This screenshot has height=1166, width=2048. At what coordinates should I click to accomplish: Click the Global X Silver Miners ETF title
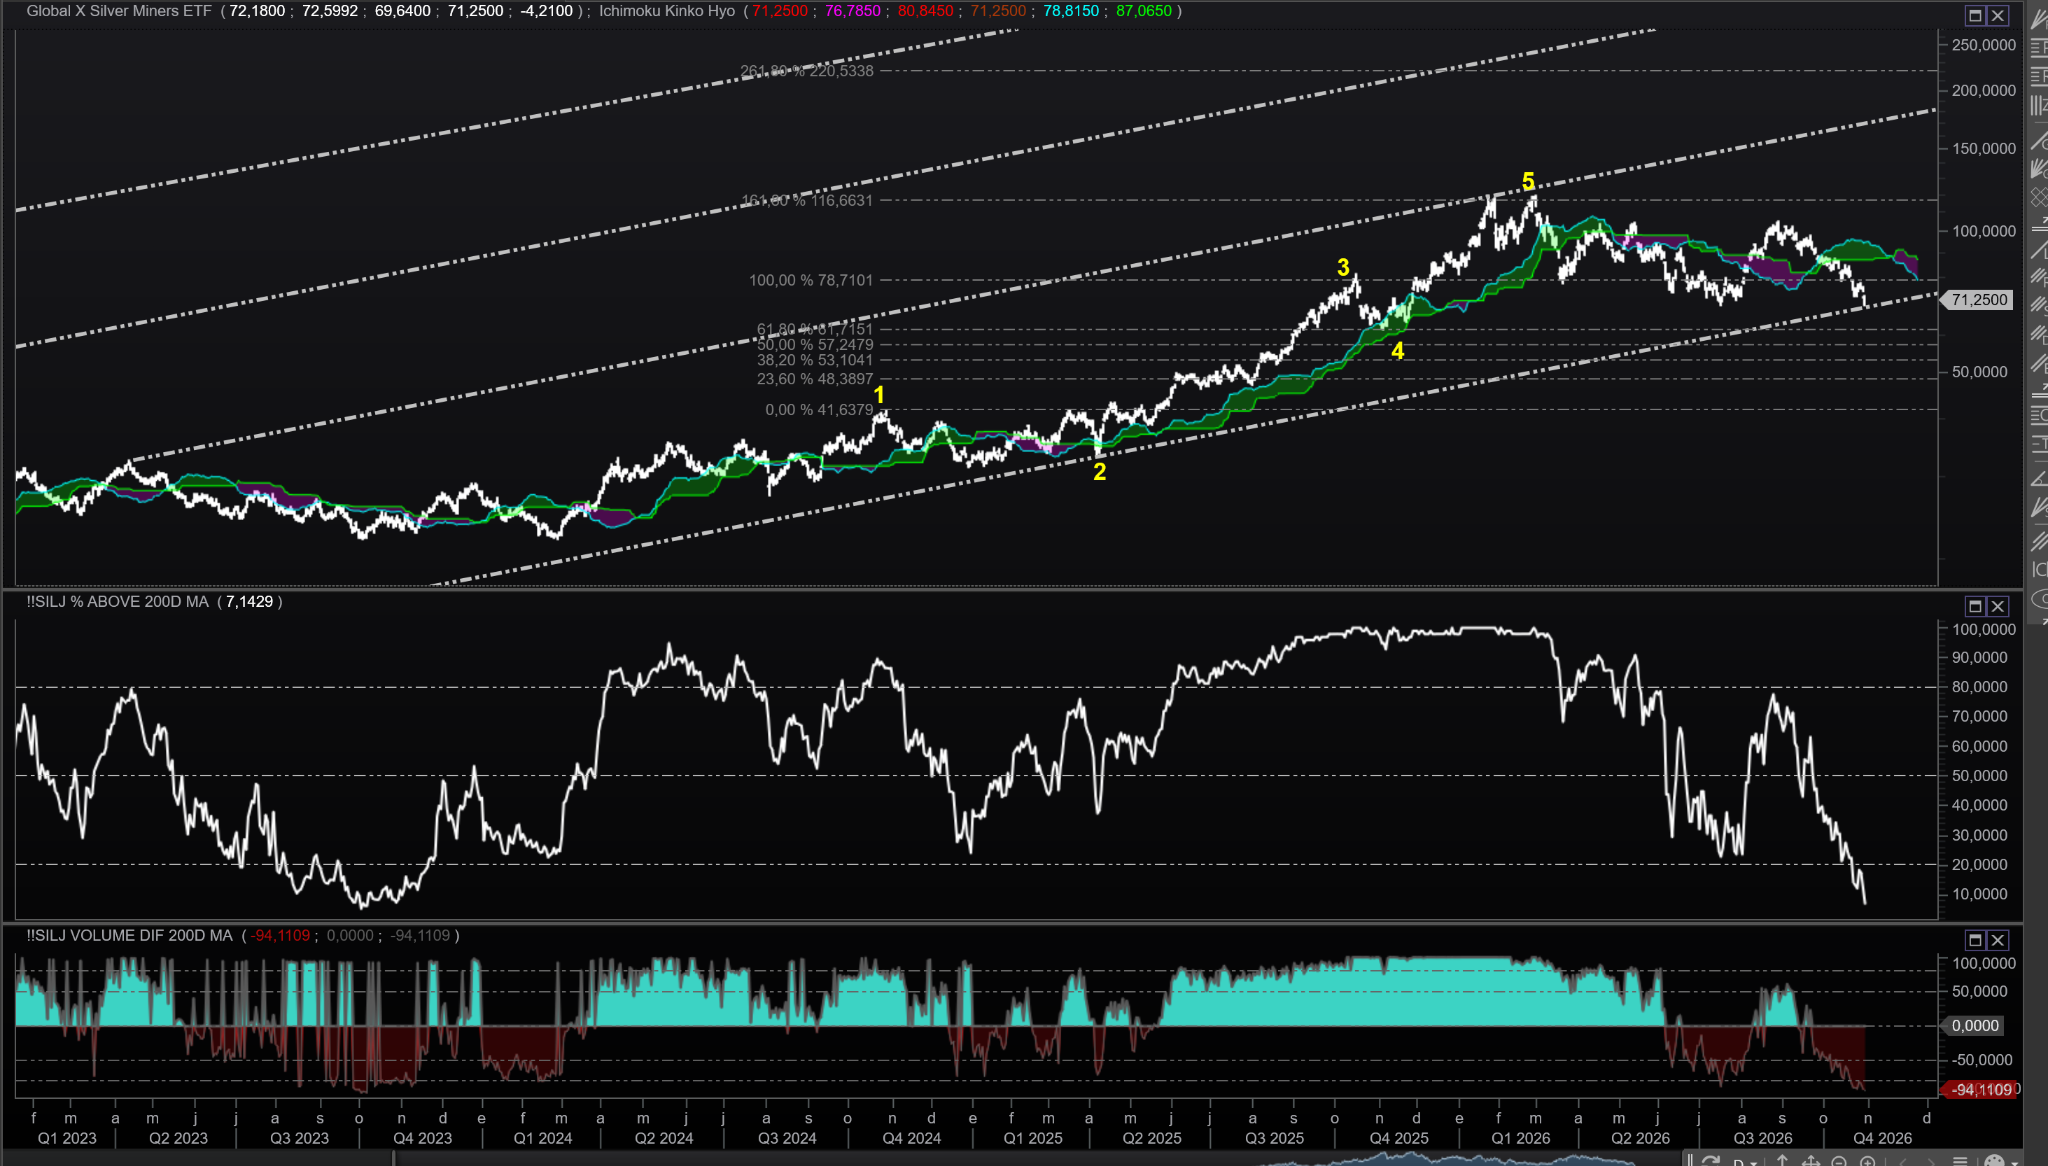point(119,11)
